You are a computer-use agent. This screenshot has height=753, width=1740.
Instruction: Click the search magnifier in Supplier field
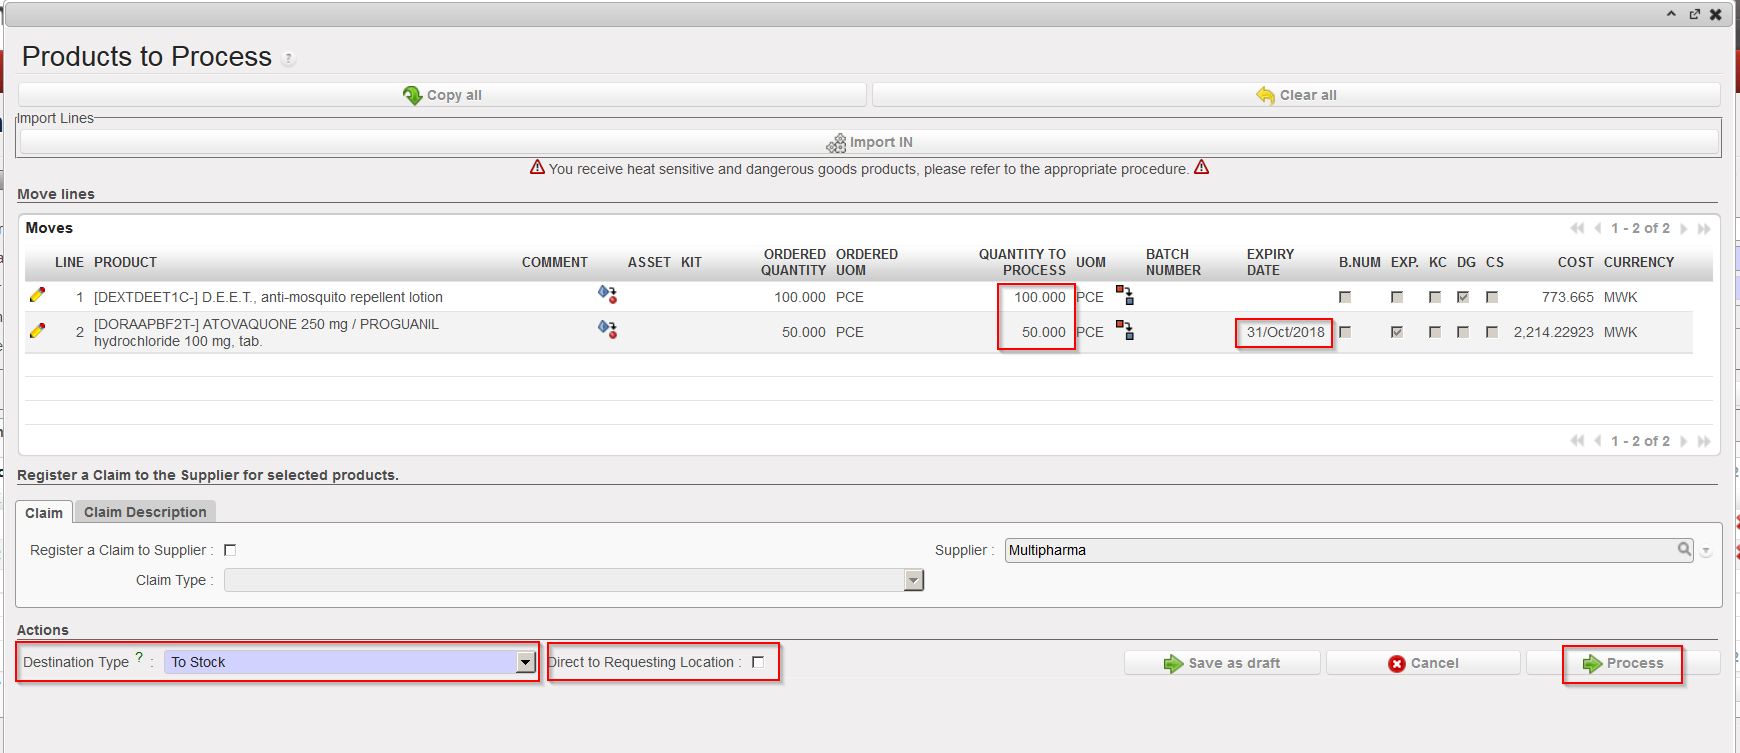pyautogui.click(x=1684, y=549)
